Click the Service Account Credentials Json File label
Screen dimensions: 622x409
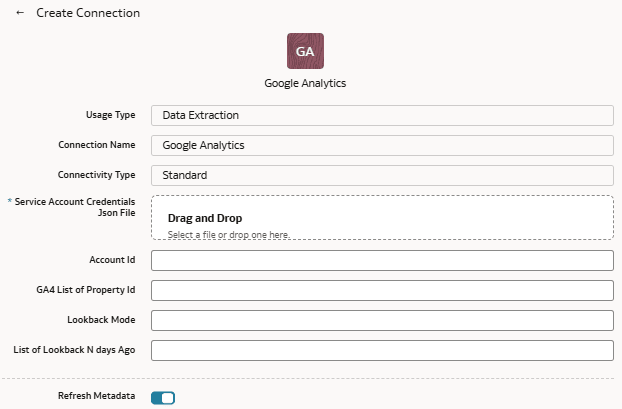[75, 207]
